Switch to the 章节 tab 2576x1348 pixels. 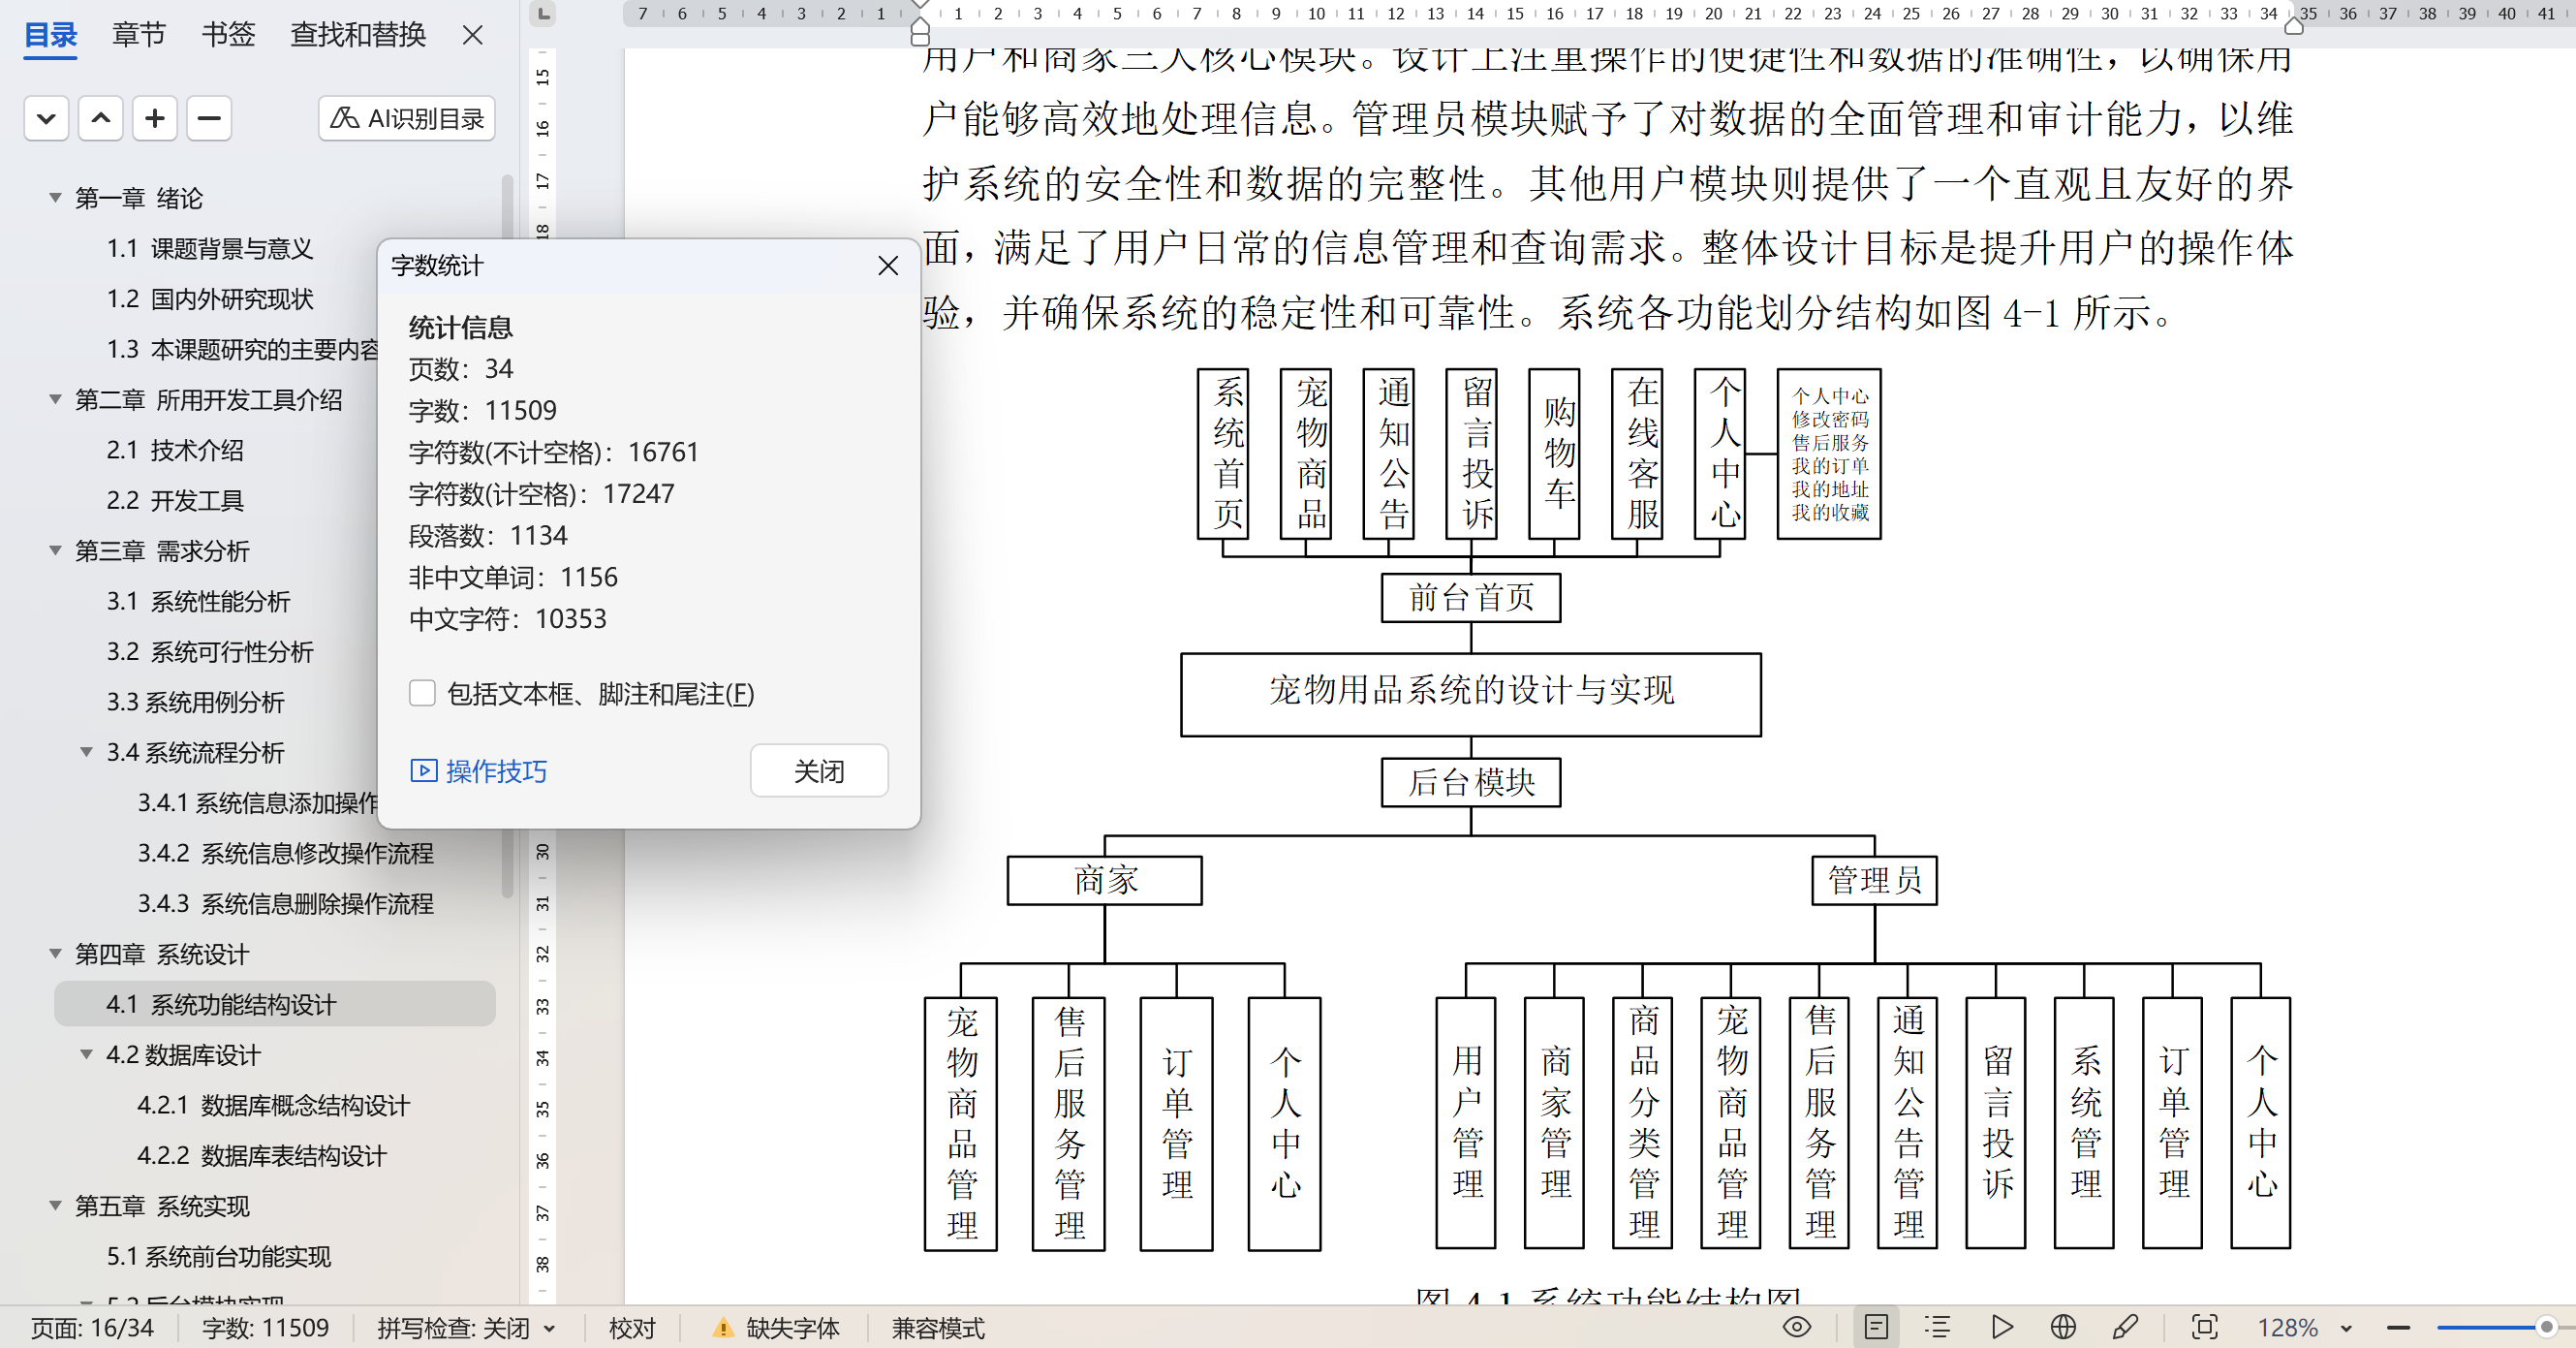[138, 35]
